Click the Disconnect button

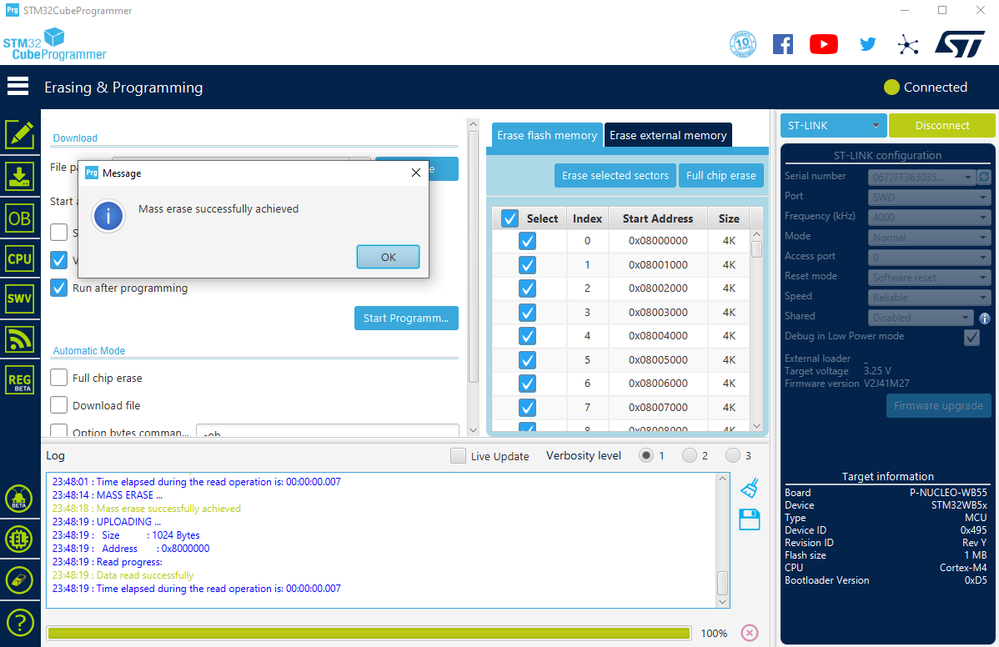coord(942,125)
